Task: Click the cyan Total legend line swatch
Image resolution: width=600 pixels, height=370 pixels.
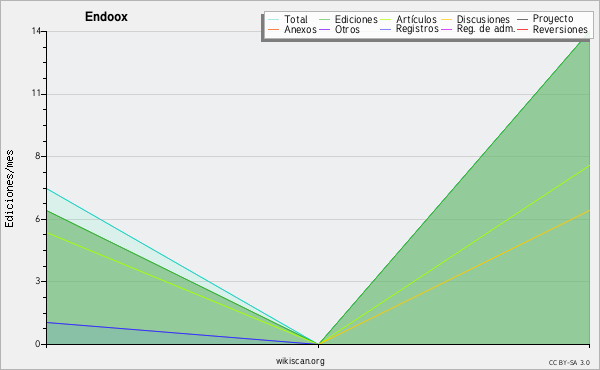Action: (x=274, y=20)
